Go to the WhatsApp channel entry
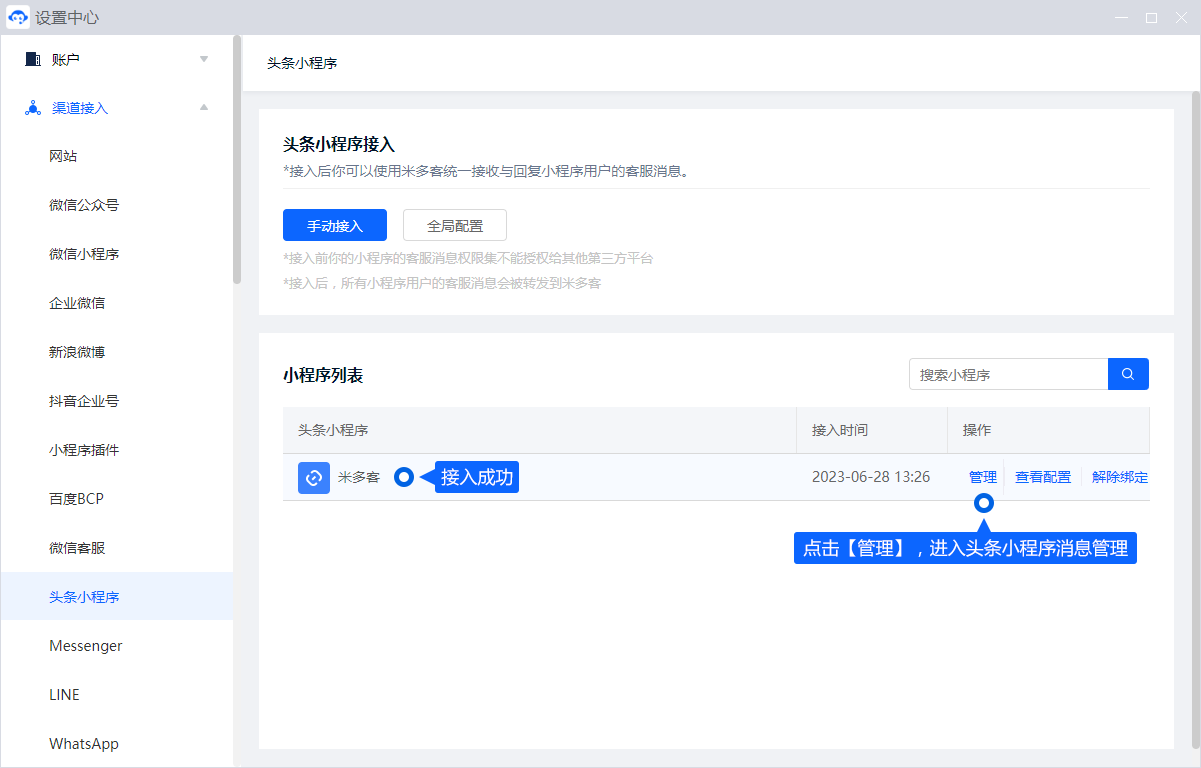1201x768 pixels. [84, 744]
